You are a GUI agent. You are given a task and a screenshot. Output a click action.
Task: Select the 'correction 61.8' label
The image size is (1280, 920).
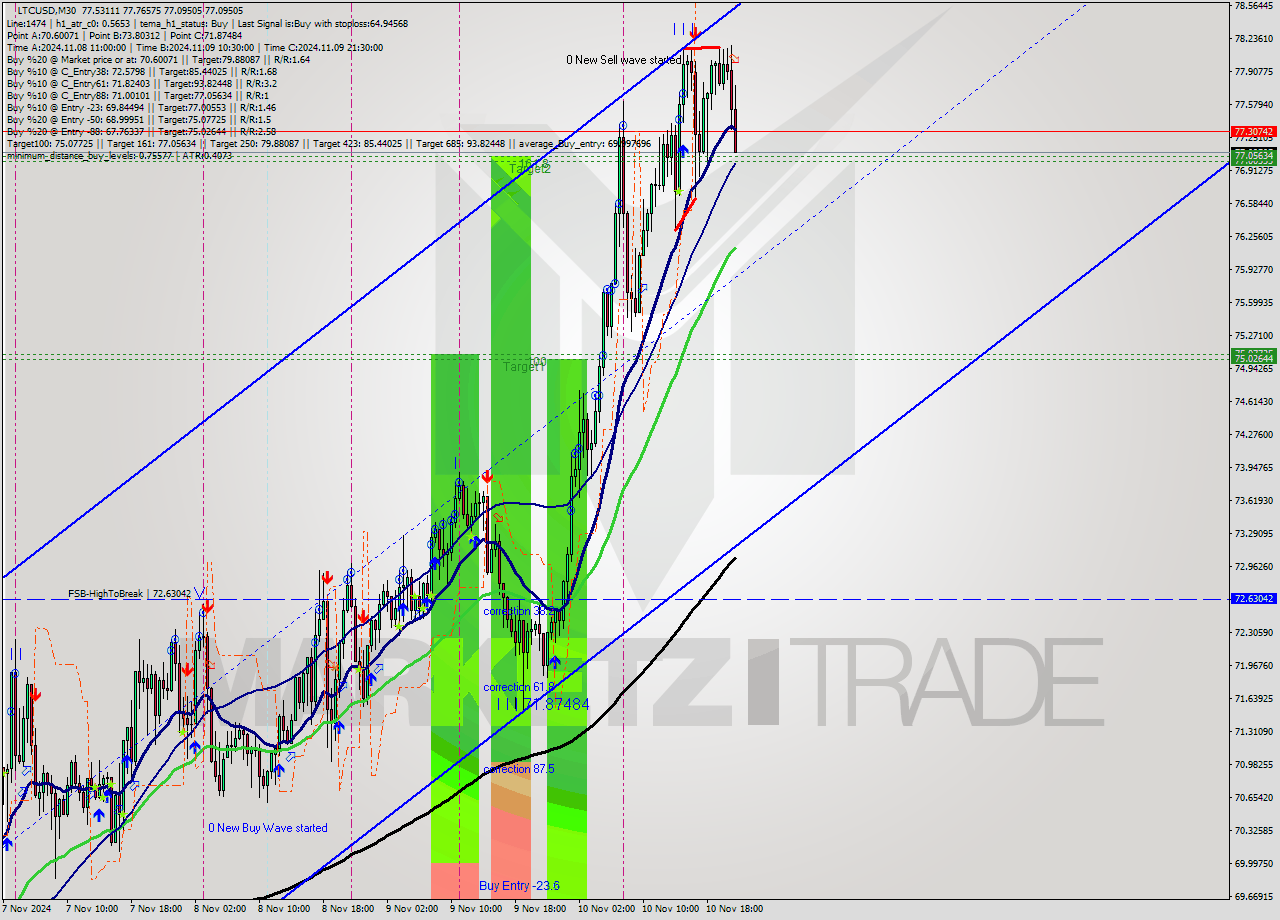point(519,687)
